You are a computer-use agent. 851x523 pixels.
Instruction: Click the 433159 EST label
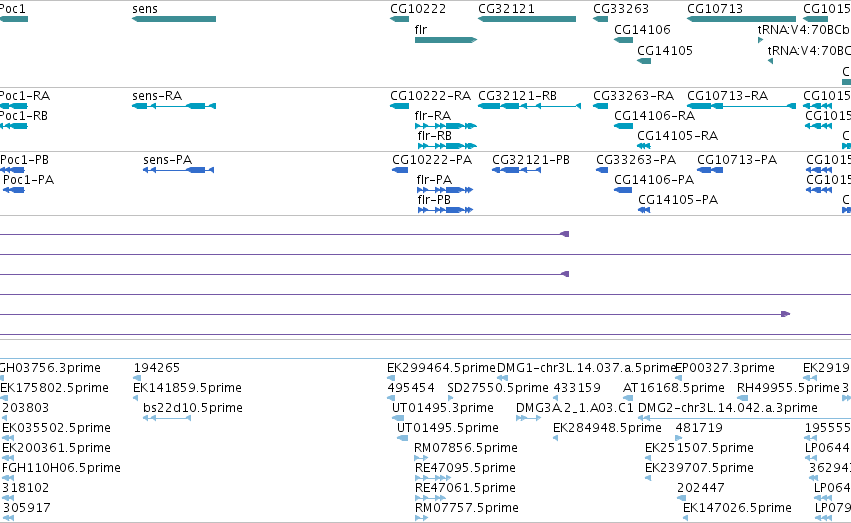(x=577, y=388)
